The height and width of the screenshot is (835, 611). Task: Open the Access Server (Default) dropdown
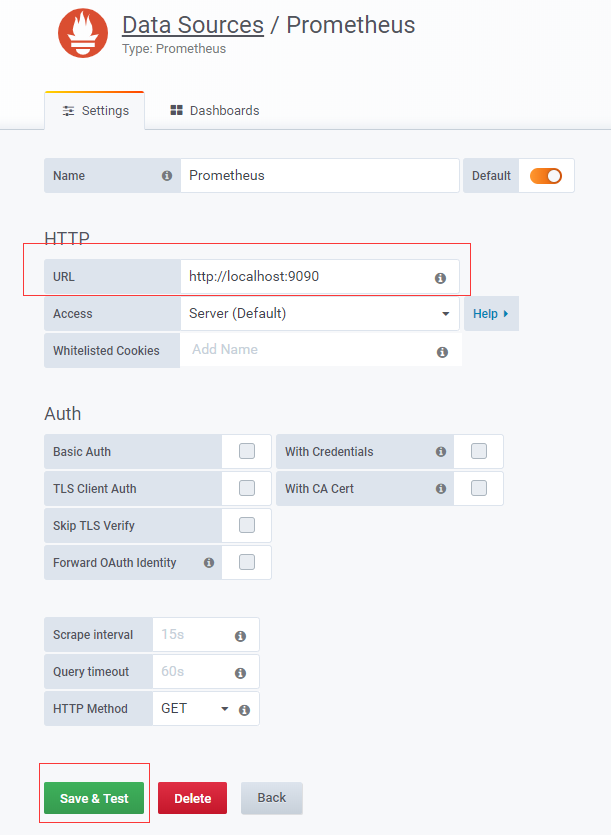[x=320, y=314]
